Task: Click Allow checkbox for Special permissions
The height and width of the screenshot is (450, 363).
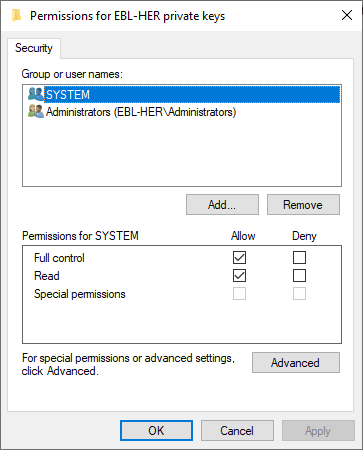Action: coord(239,294)
